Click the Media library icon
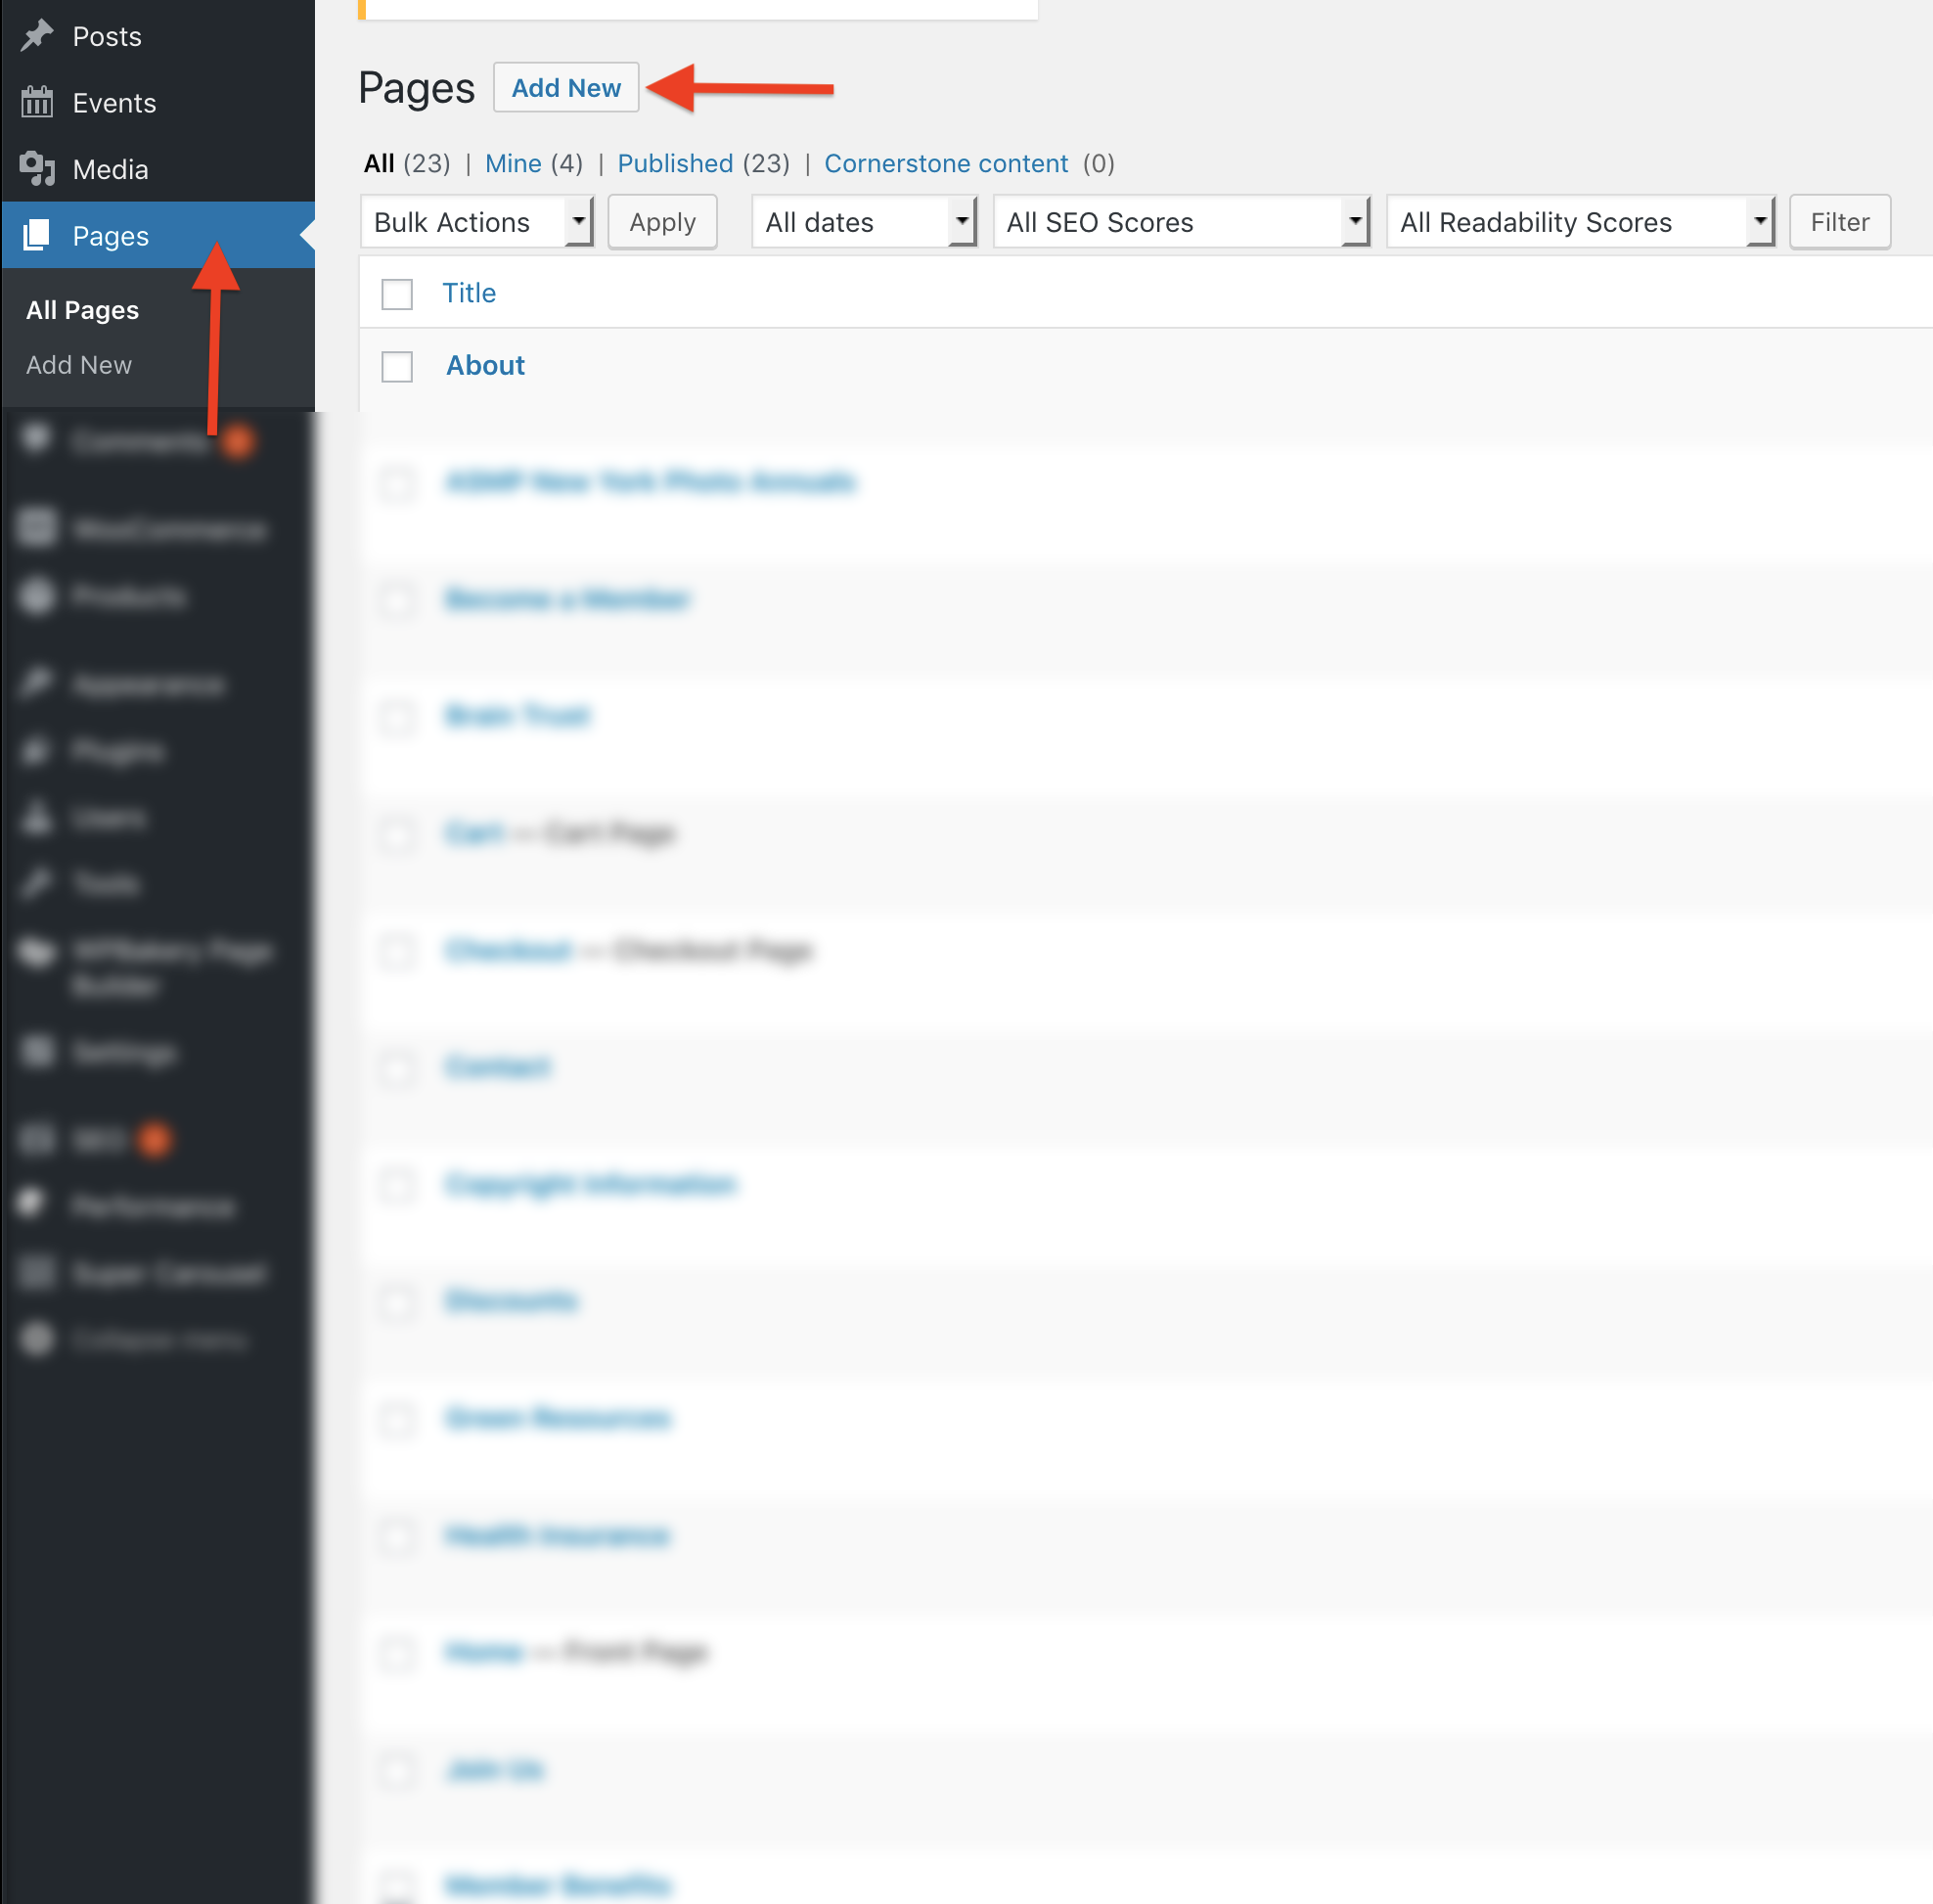 (x=37, y=169)
